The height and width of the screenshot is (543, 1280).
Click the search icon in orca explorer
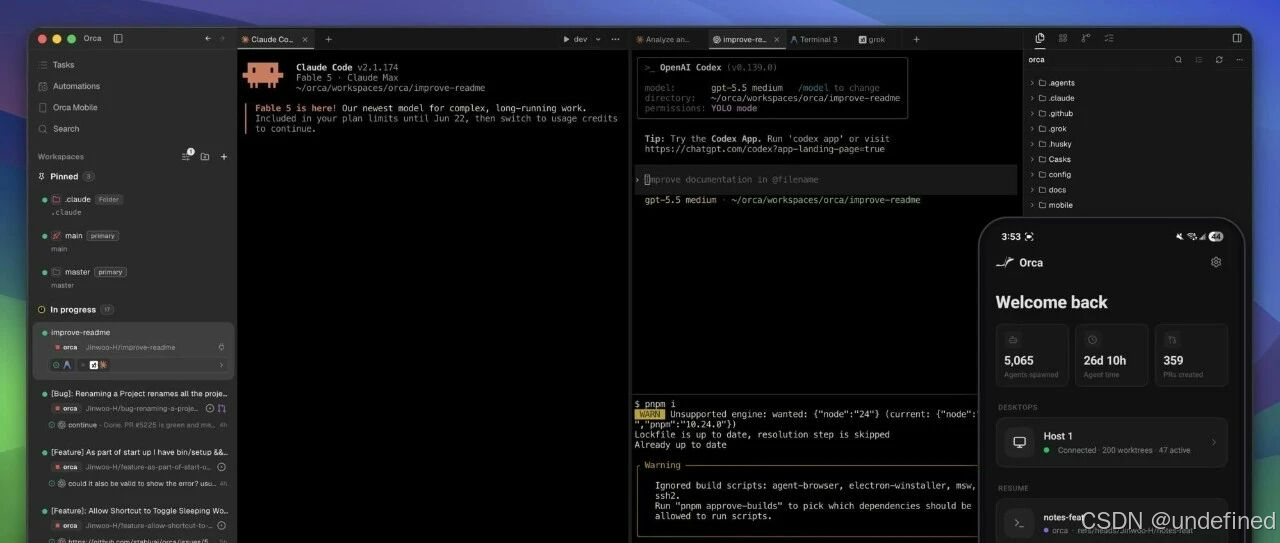(x=1178, y=60)
